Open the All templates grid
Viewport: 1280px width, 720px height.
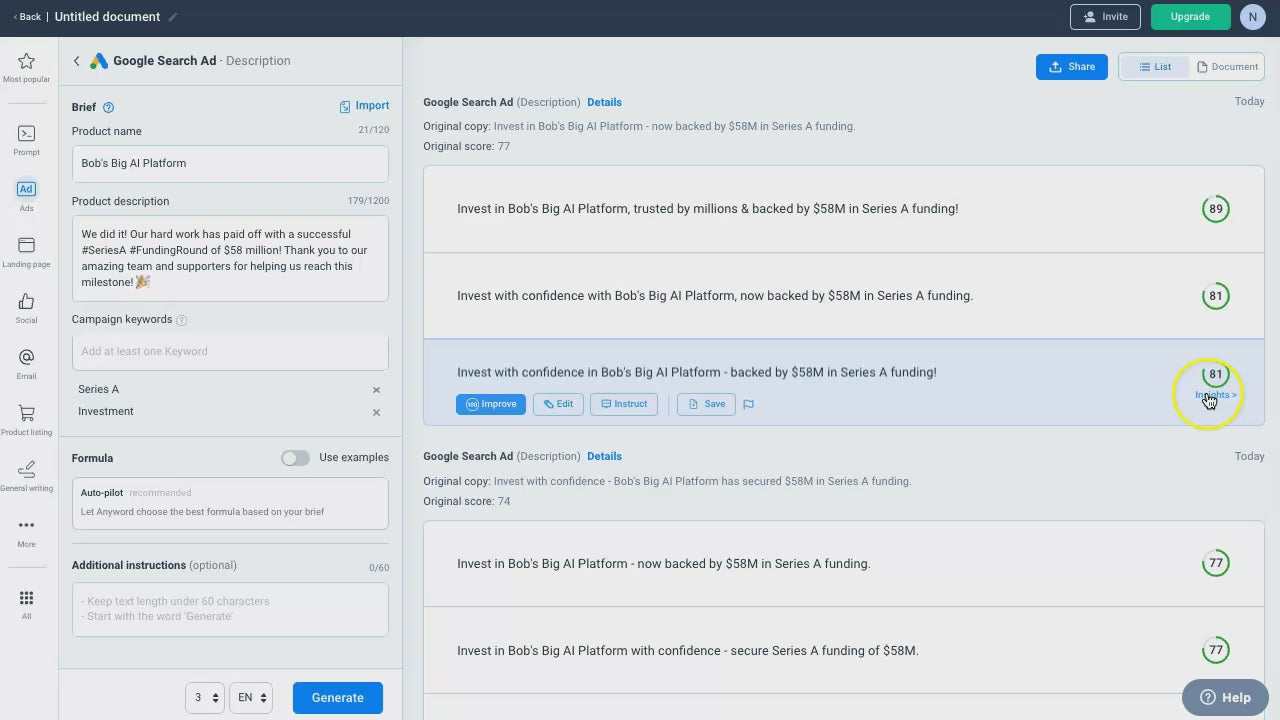click(26, 604)
